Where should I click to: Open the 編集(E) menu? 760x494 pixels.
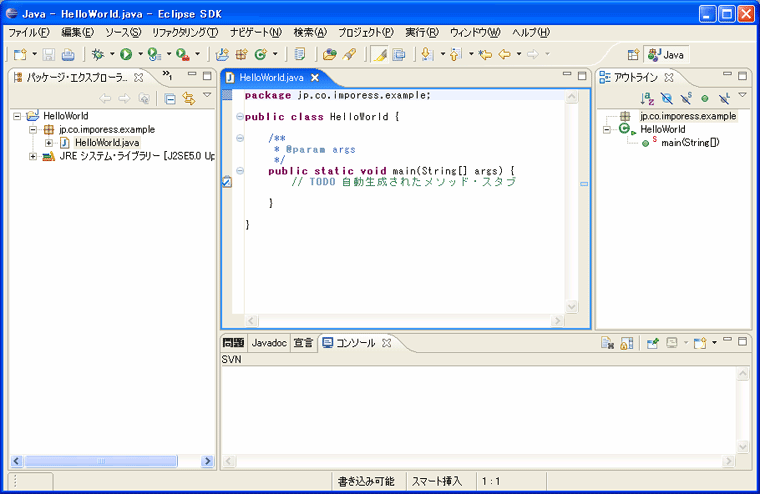(78, 32)
